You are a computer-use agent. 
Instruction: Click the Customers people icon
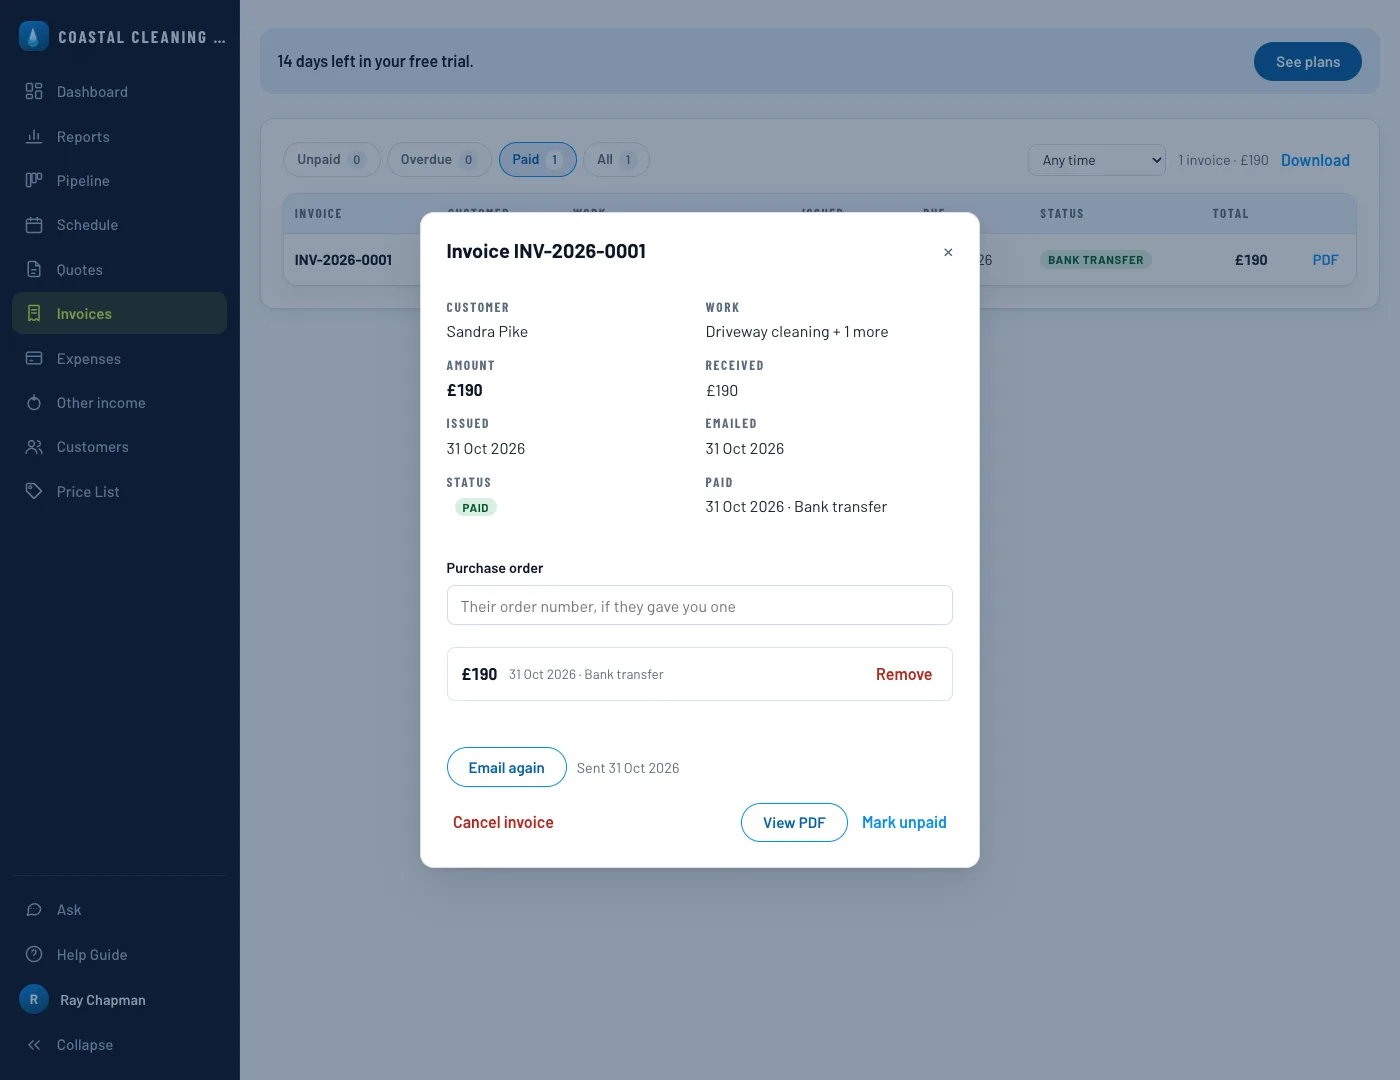pos(34,447)
